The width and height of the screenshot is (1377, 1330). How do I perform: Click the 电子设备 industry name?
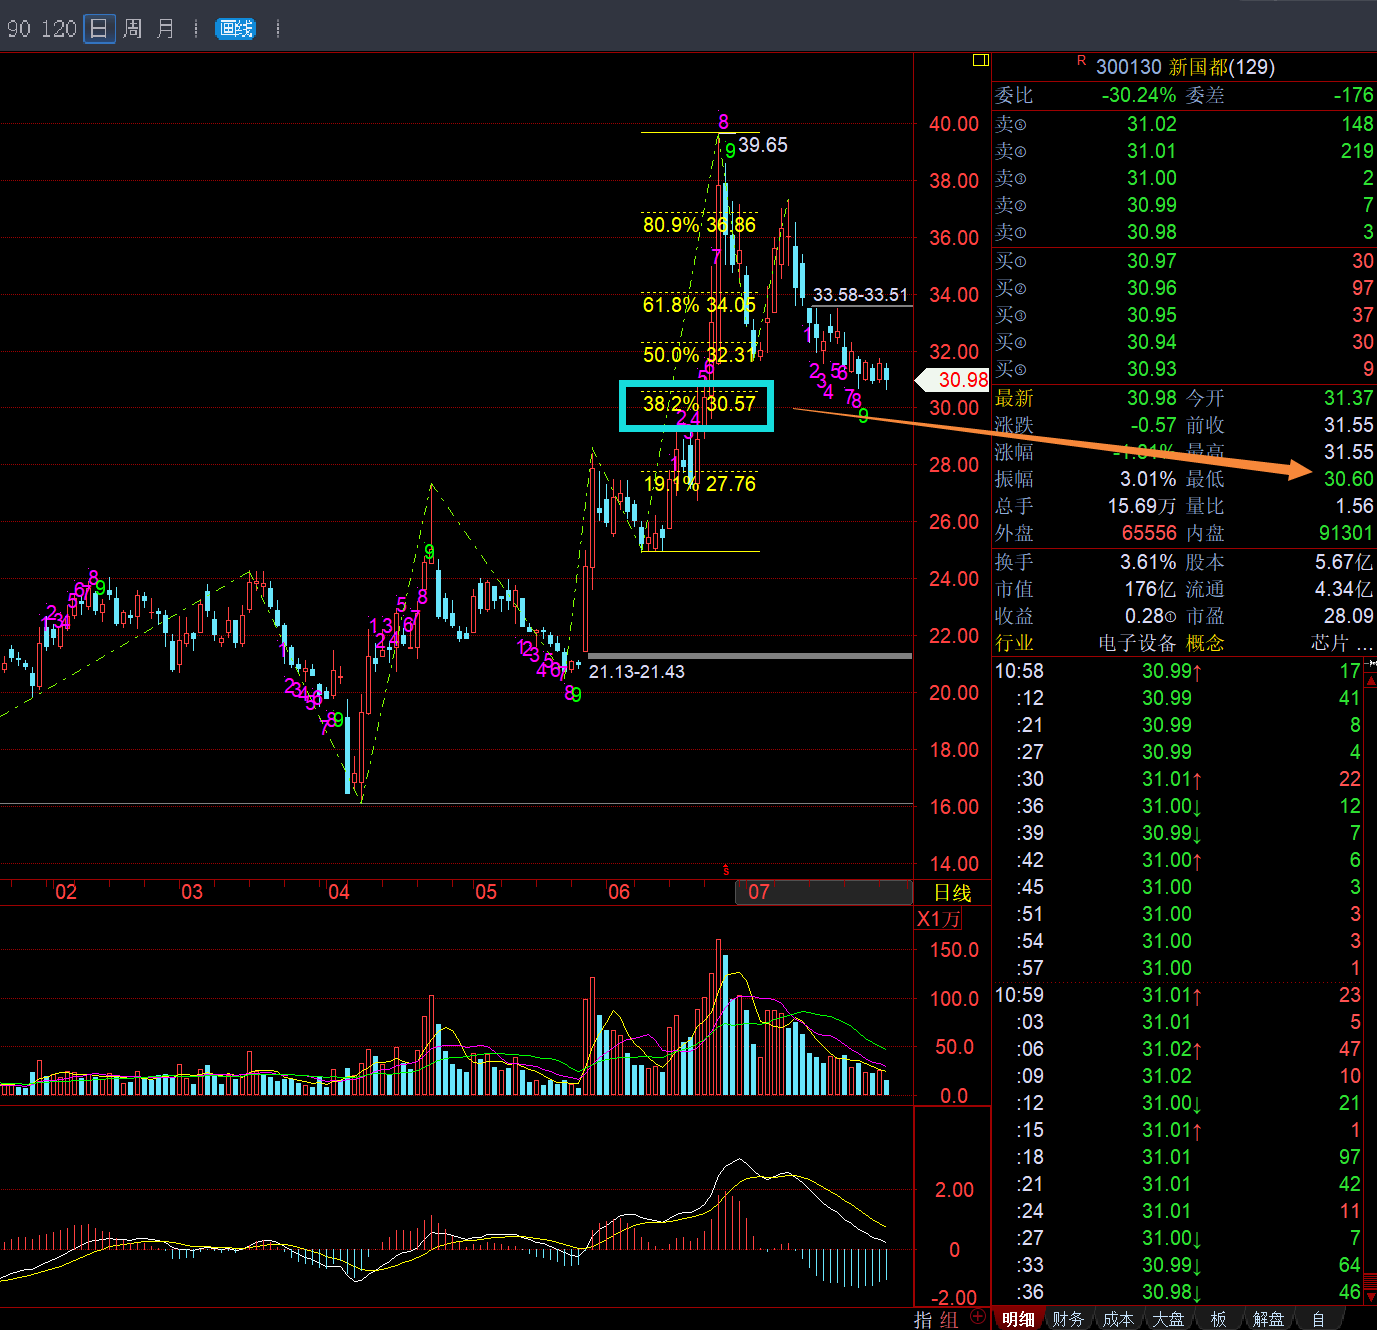pyautogui.click(x=1137, y=643)
